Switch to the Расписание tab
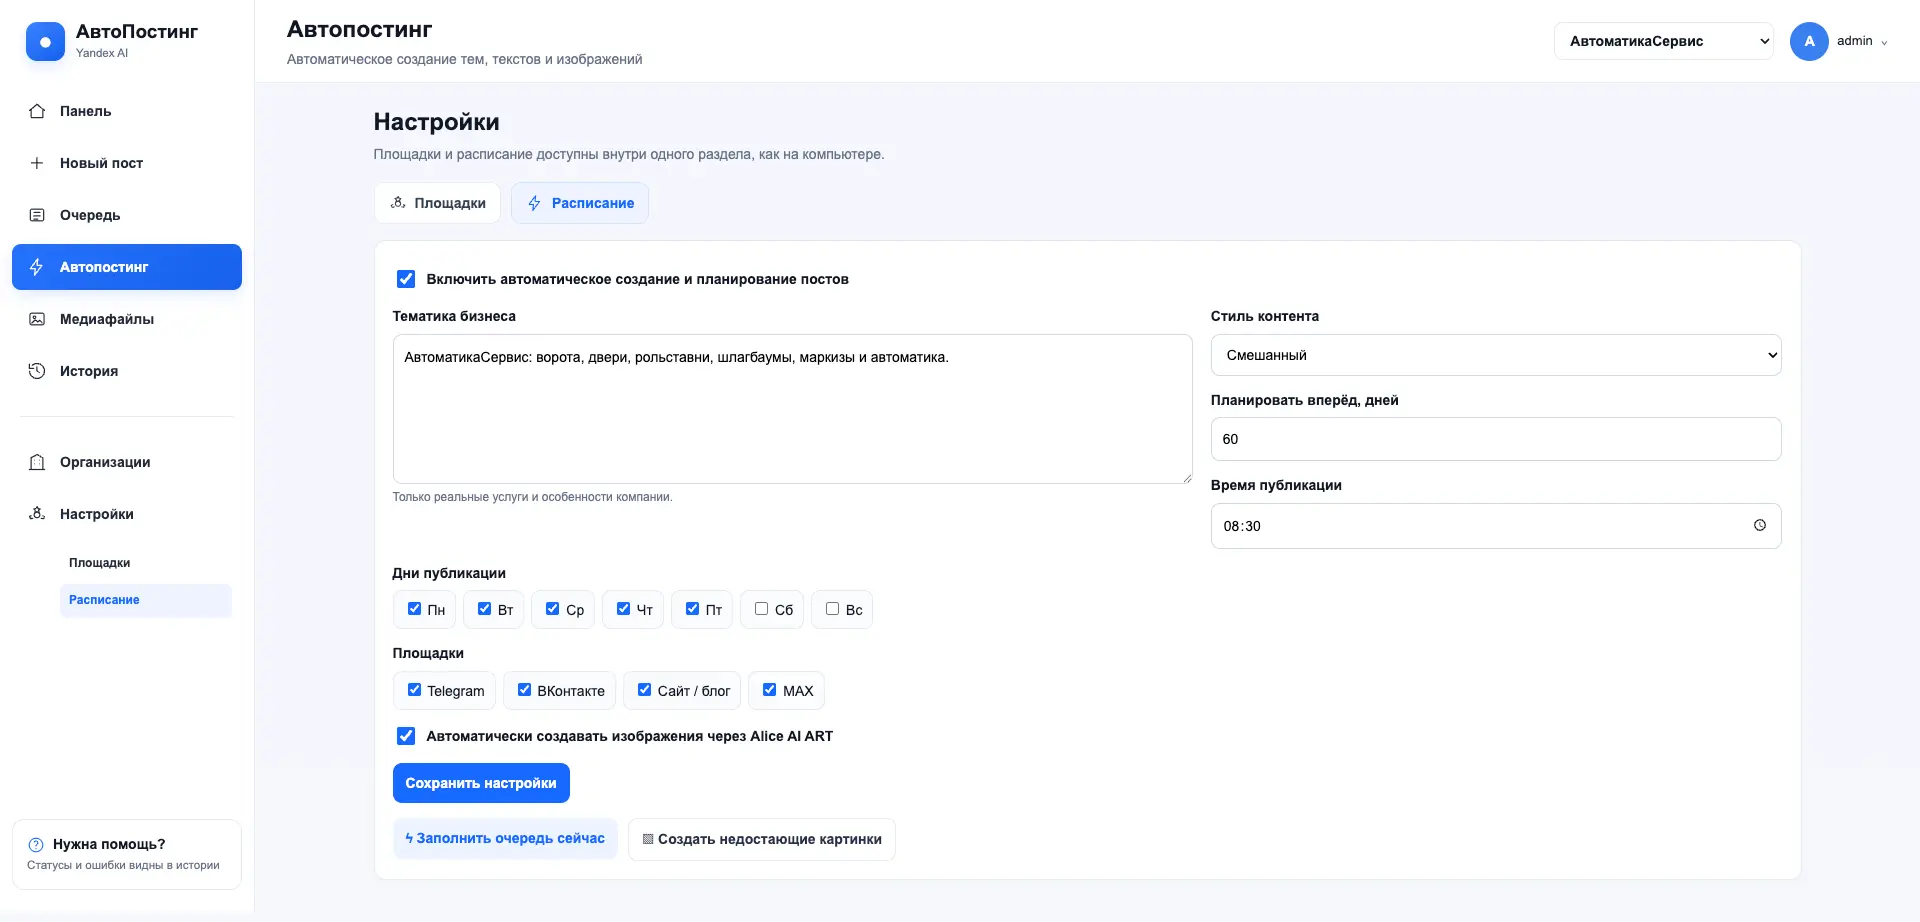 pyautogui.click(x=580, y=203)
